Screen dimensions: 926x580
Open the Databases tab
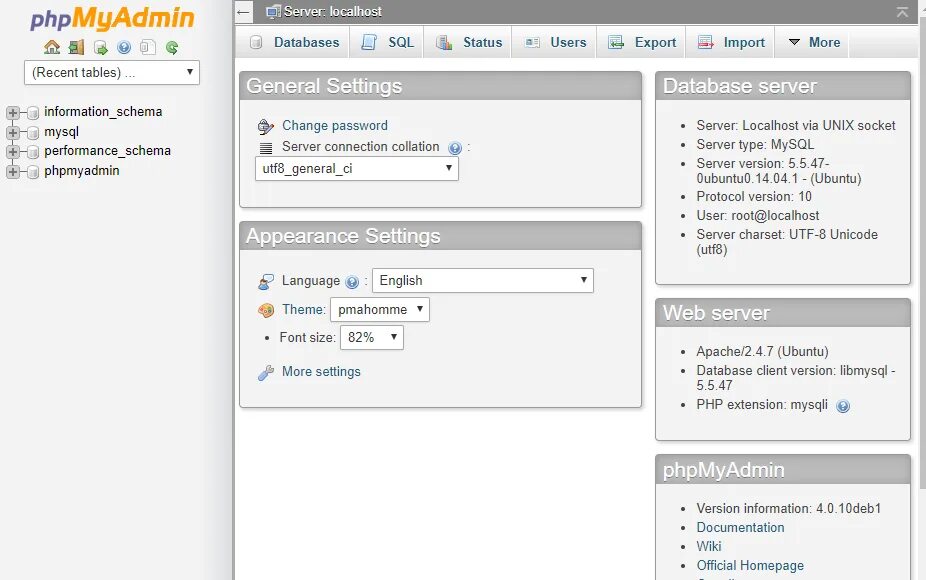pos(294,43)
